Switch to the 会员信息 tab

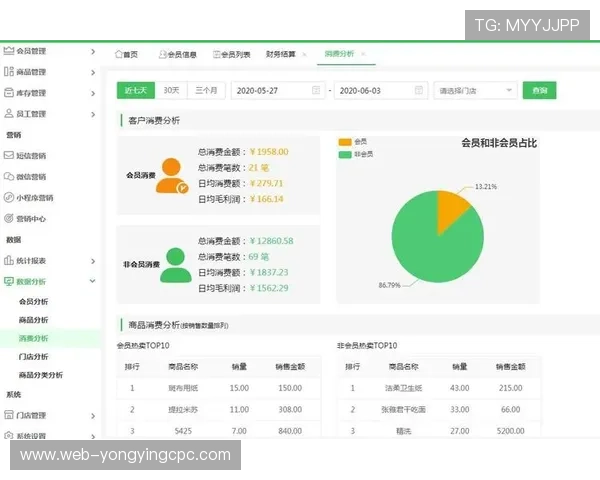(x=178, y=54)
